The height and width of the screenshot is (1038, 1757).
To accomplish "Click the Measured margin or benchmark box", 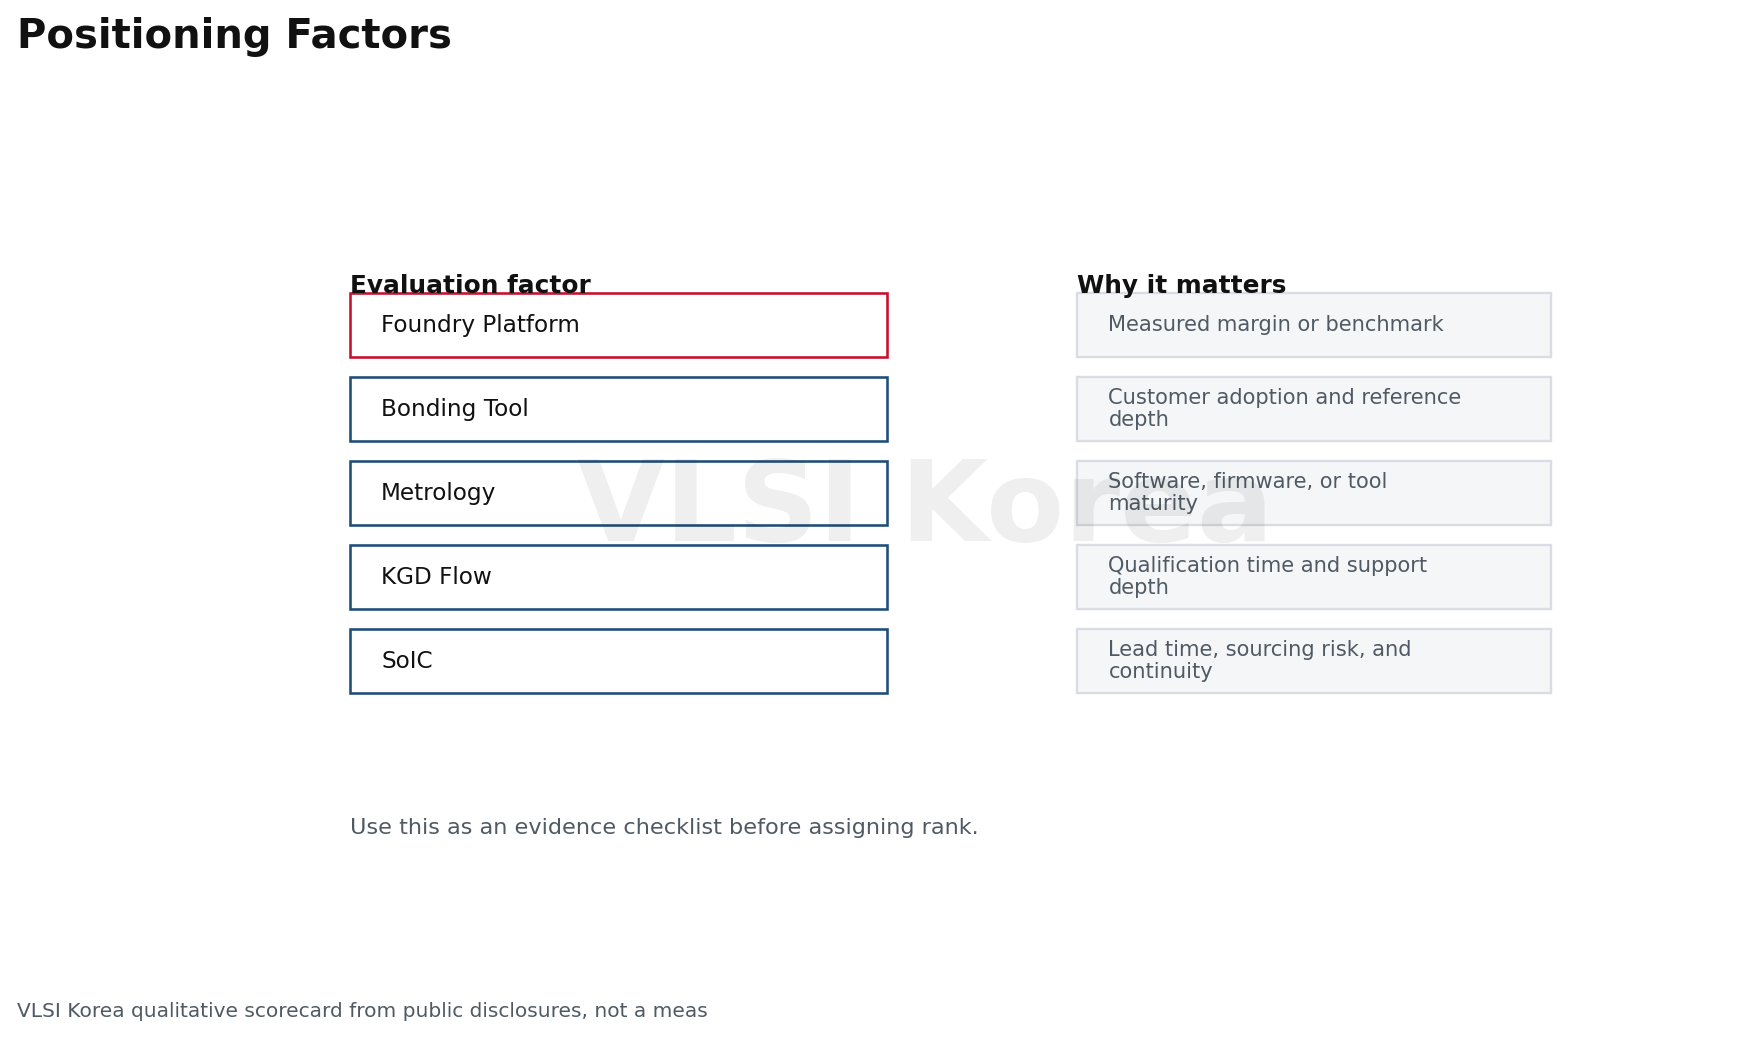I will (x=1313, y=325).
